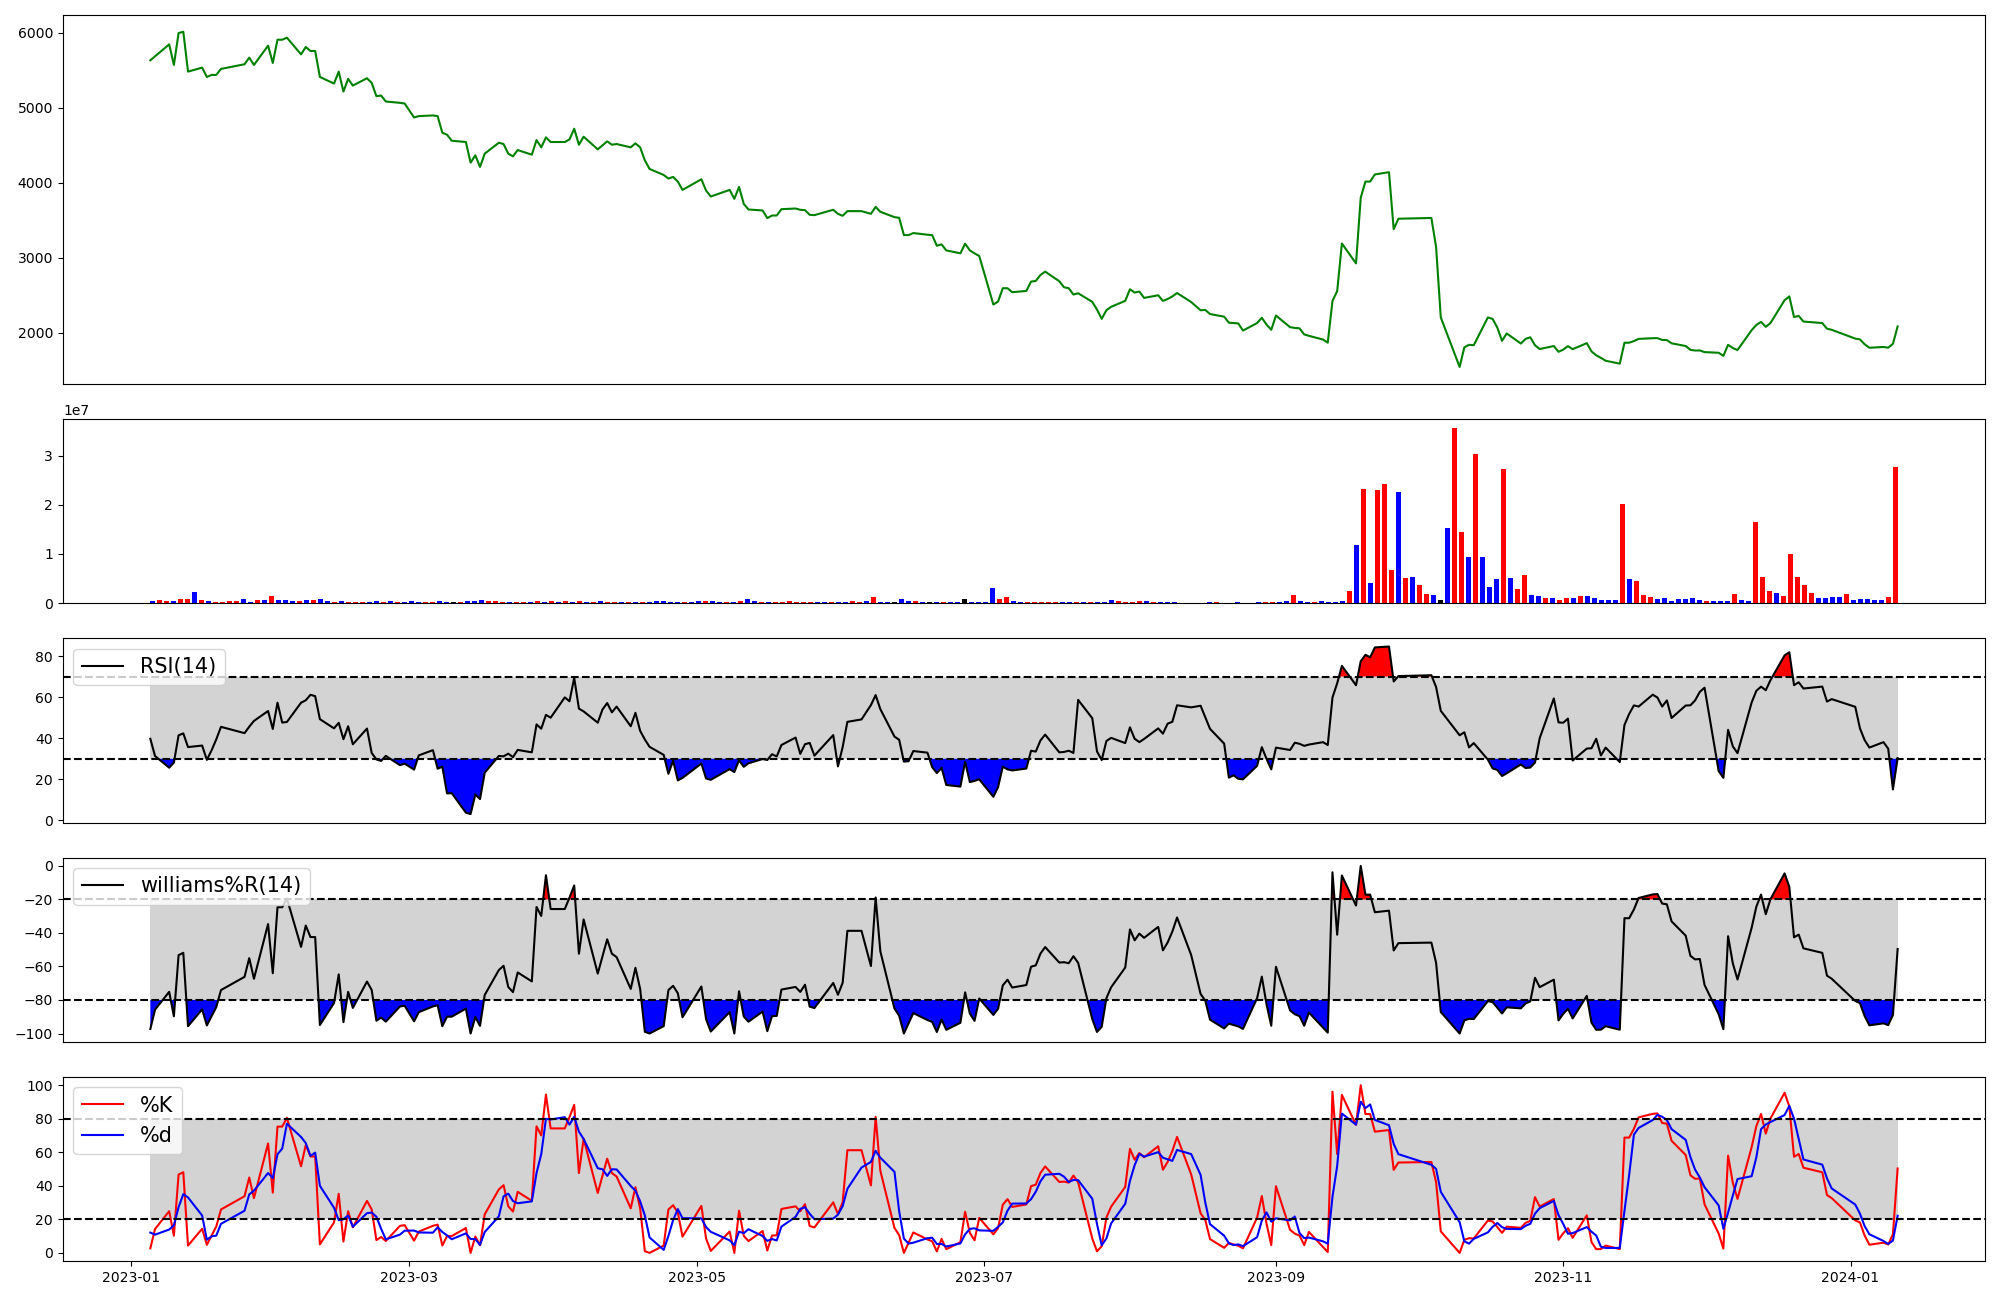Click the -100 tick on Williams axis
This screenshot has width=2000, height=1300.
(36, 1034)
